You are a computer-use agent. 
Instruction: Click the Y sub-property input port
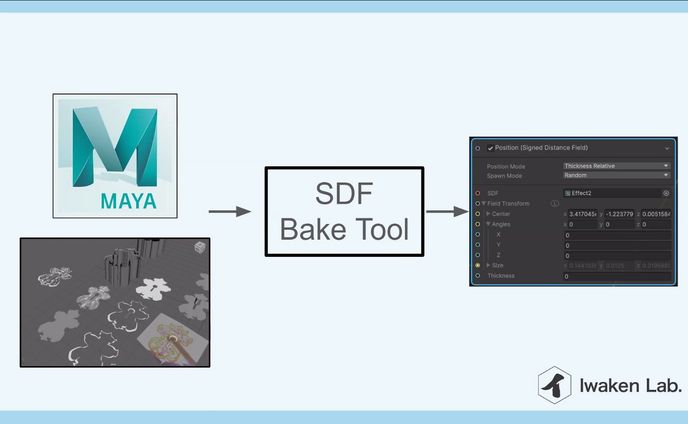tap(477, 245)
